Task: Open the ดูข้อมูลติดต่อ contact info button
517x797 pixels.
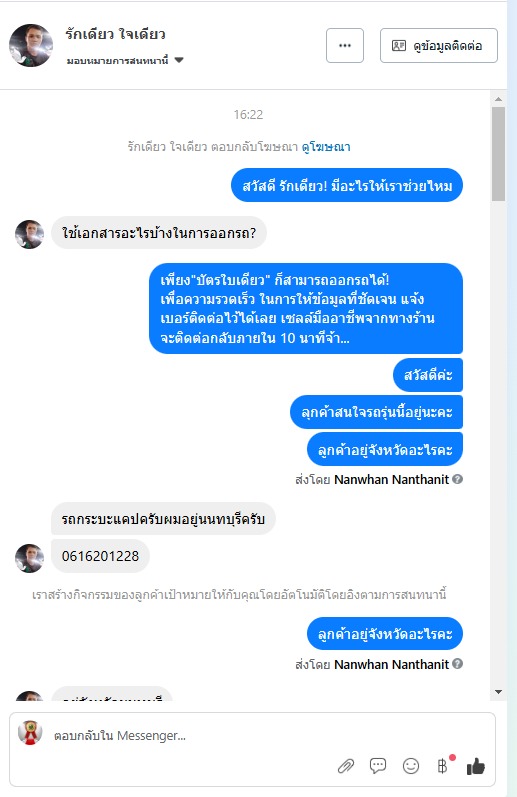Action: coord(439,46)
